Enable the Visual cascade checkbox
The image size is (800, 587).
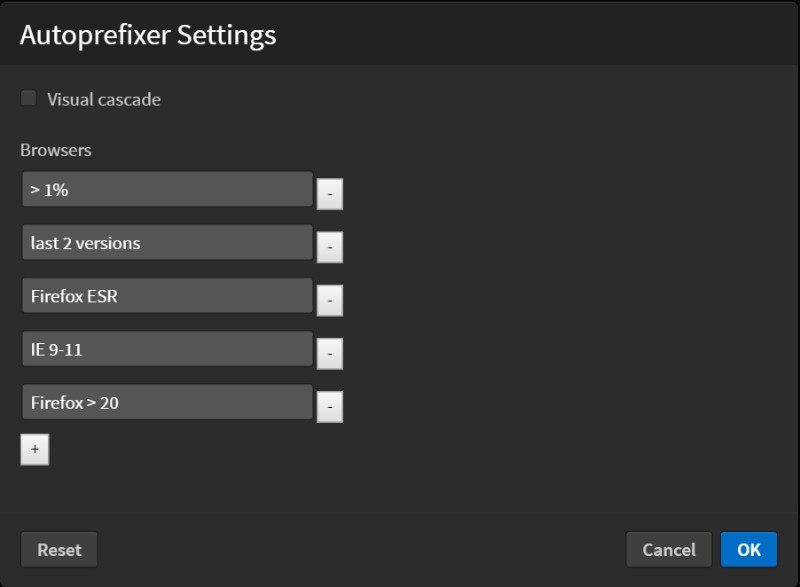(28, 98)
